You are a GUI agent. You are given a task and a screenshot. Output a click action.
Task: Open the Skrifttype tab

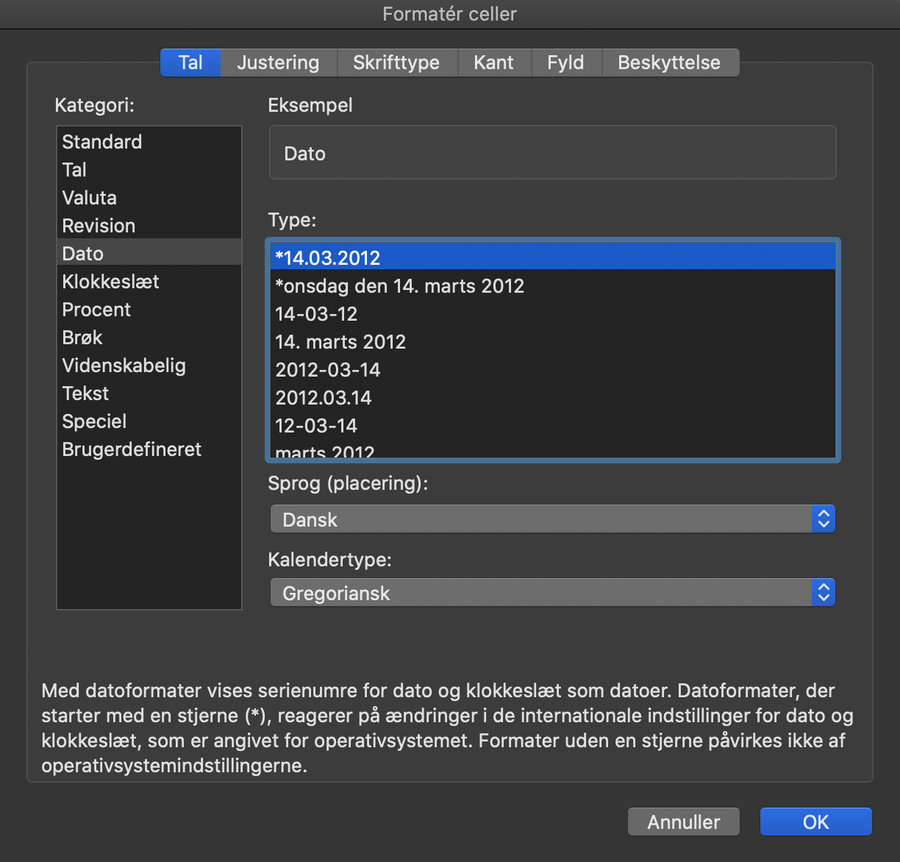(397, 62)
